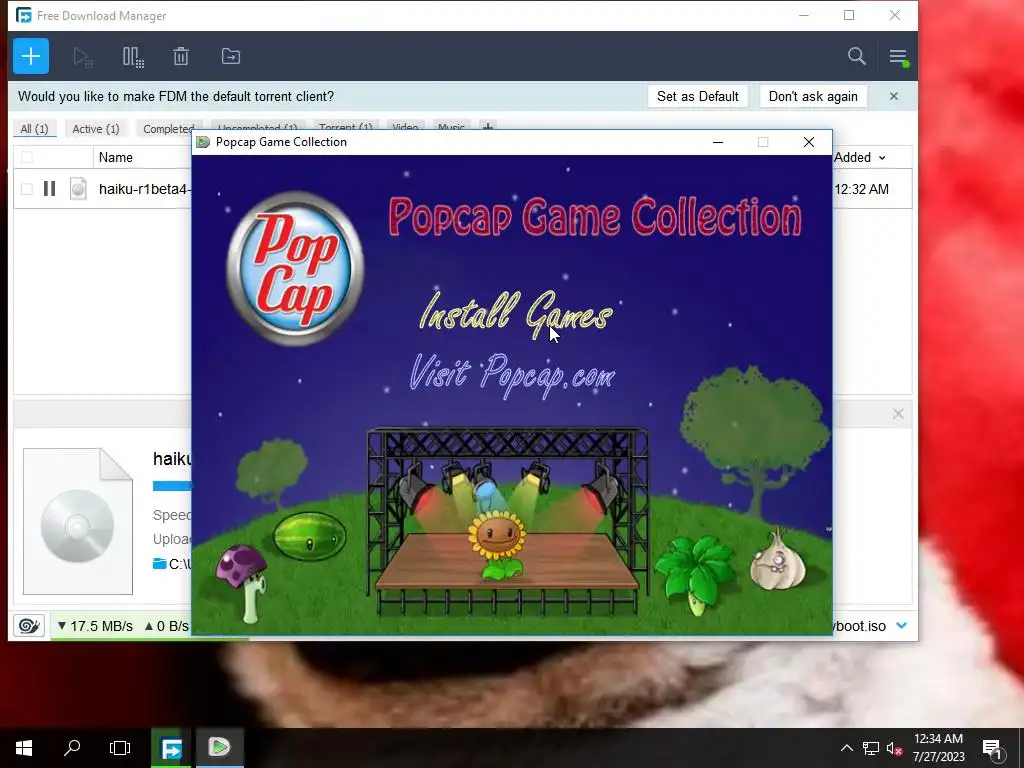This screenshot has width=1024, height=768.
Task: Open the notification center icon
Action: (x=993, y=748)
